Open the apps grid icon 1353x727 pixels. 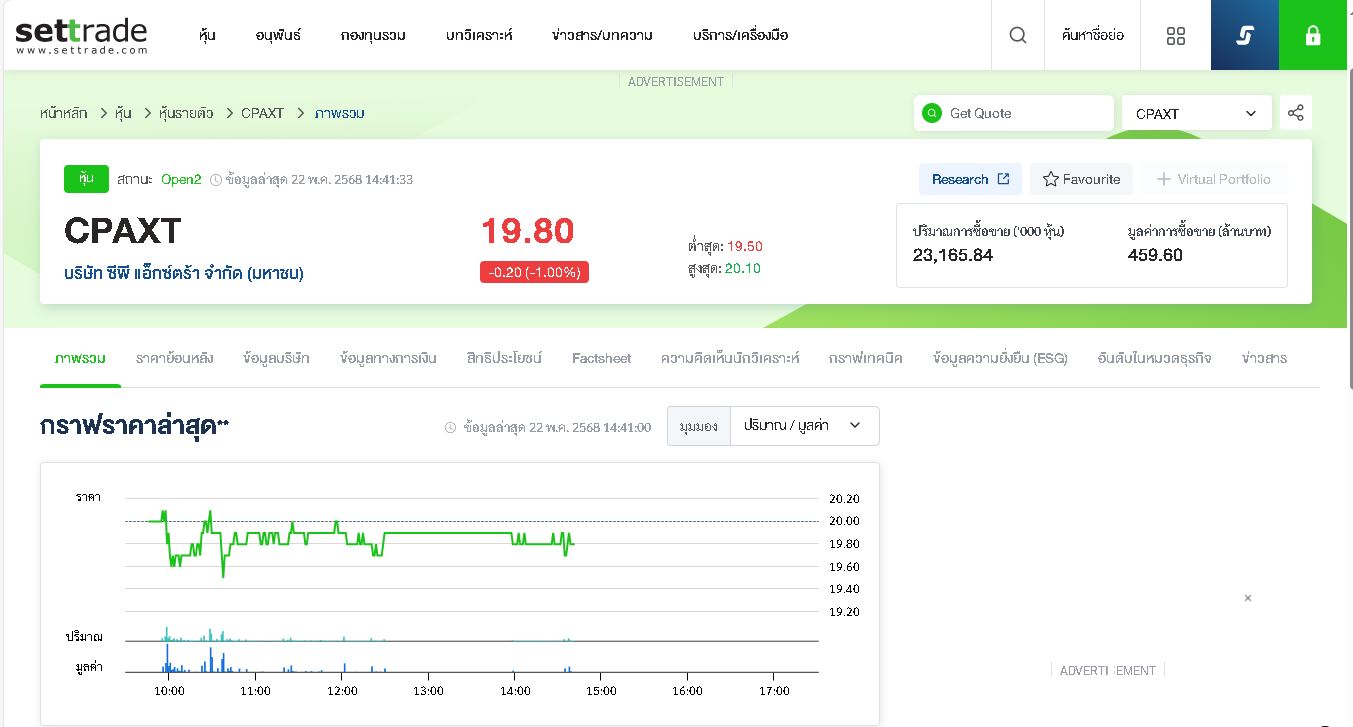(x=1176, y=35)
